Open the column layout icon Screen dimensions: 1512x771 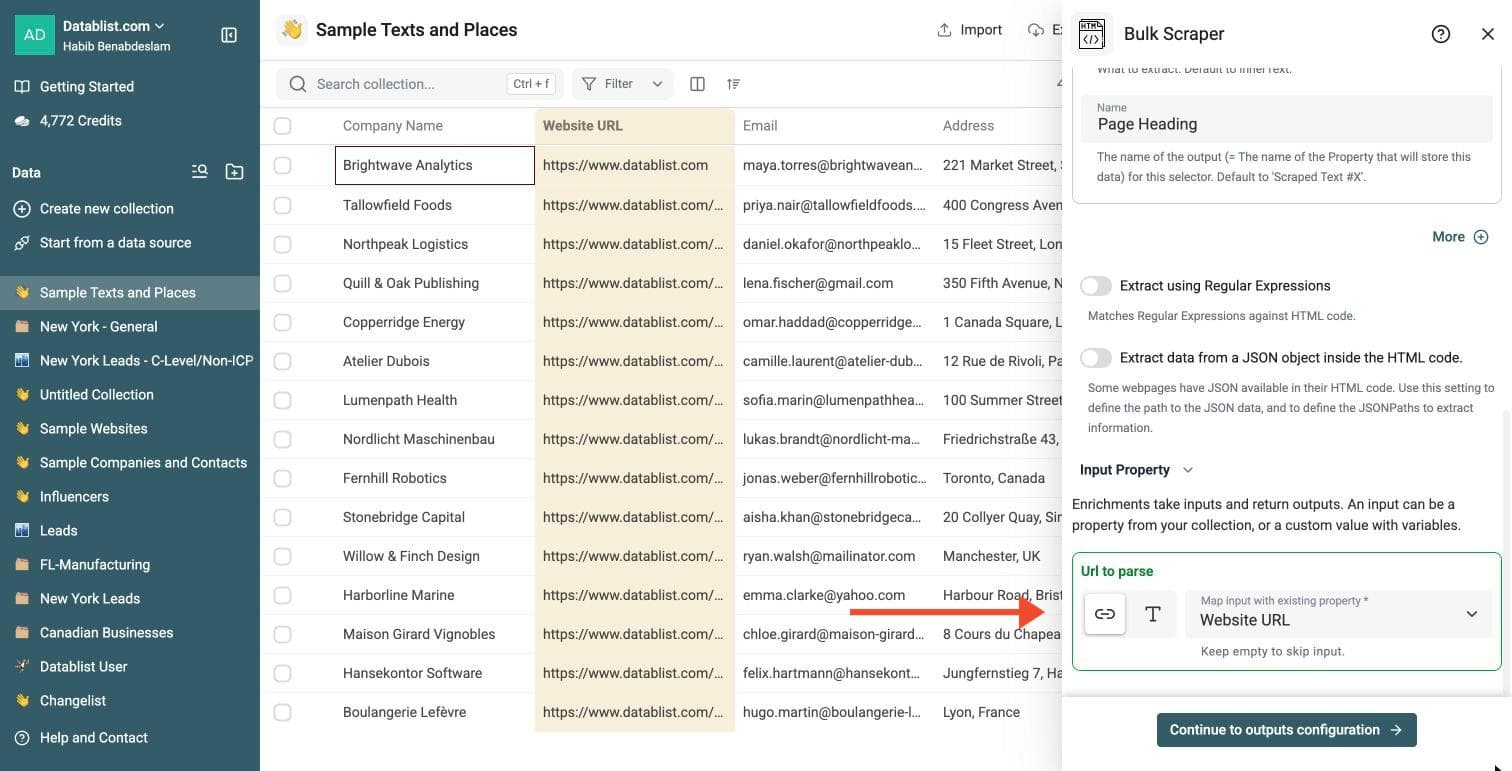pyautogui.click(x=698, y=84)
